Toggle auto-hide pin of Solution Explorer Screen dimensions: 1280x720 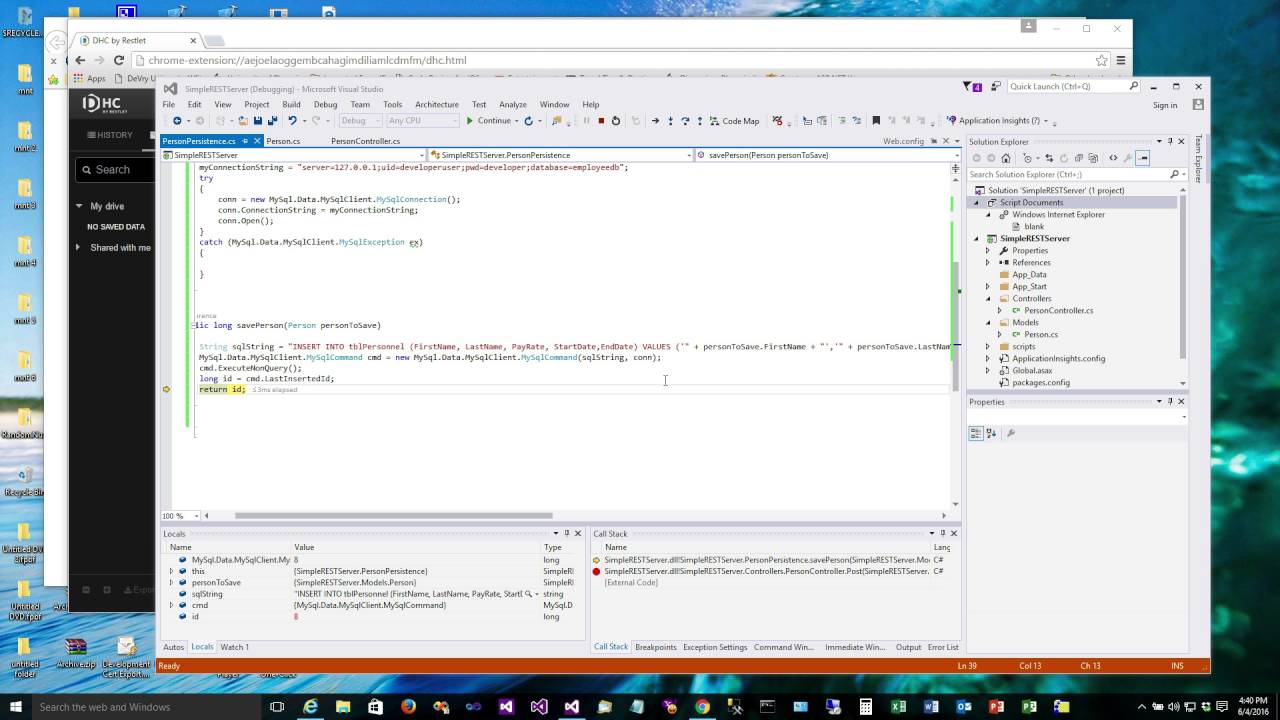point(1170,142)
